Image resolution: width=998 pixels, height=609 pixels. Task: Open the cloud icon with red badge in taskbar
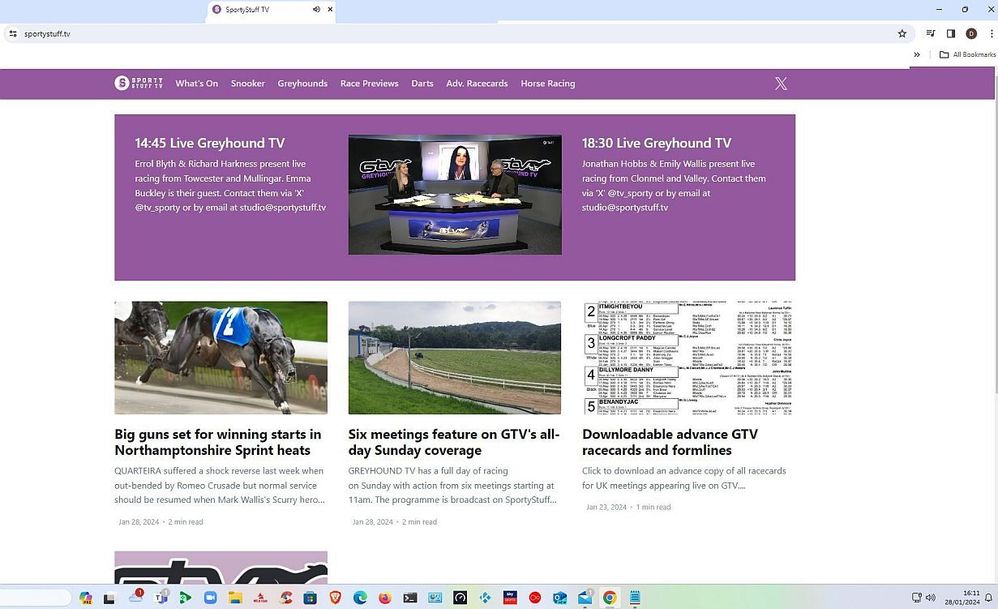136,597
